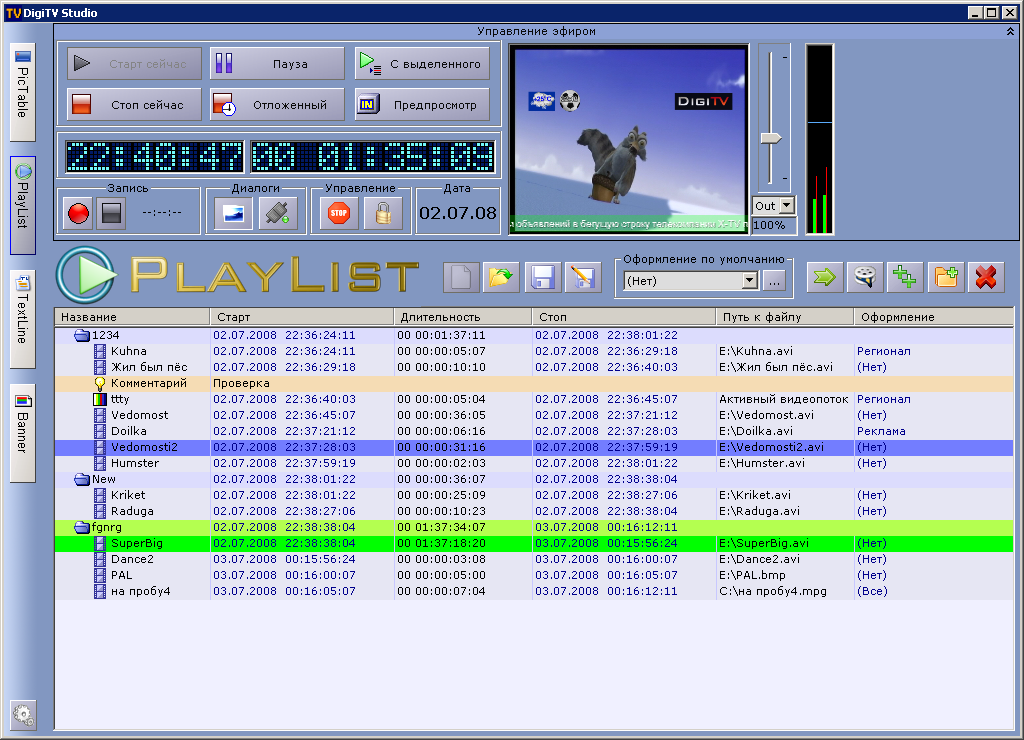Viewport: 1024px width, 740px height.
Task: Select the Жил был пёс item
Action: coord(534,367)
